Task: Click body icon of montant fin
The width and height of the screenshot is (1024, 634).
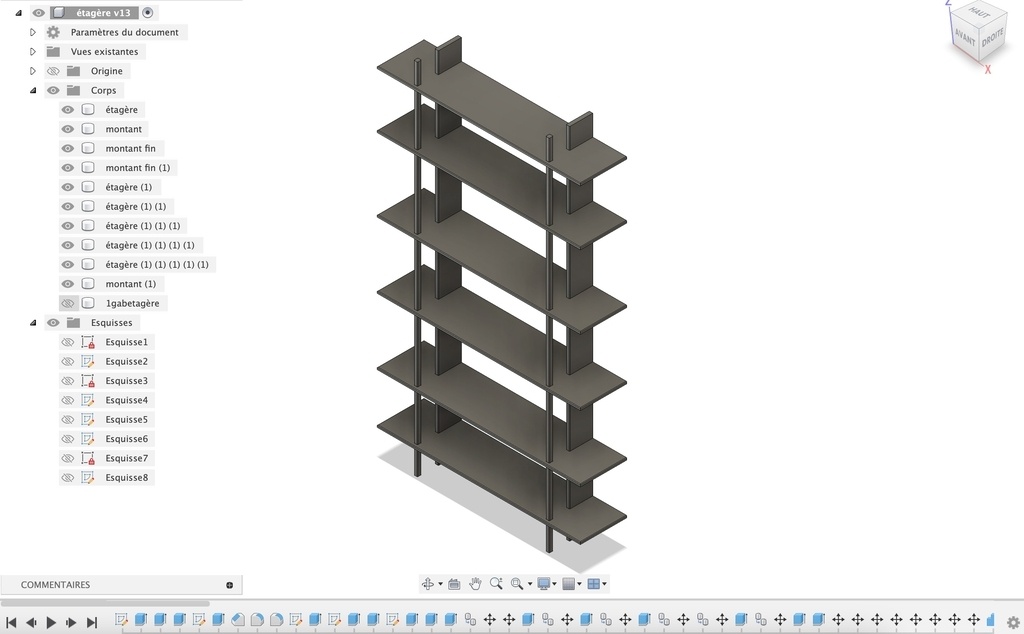Action: (88, 148)
